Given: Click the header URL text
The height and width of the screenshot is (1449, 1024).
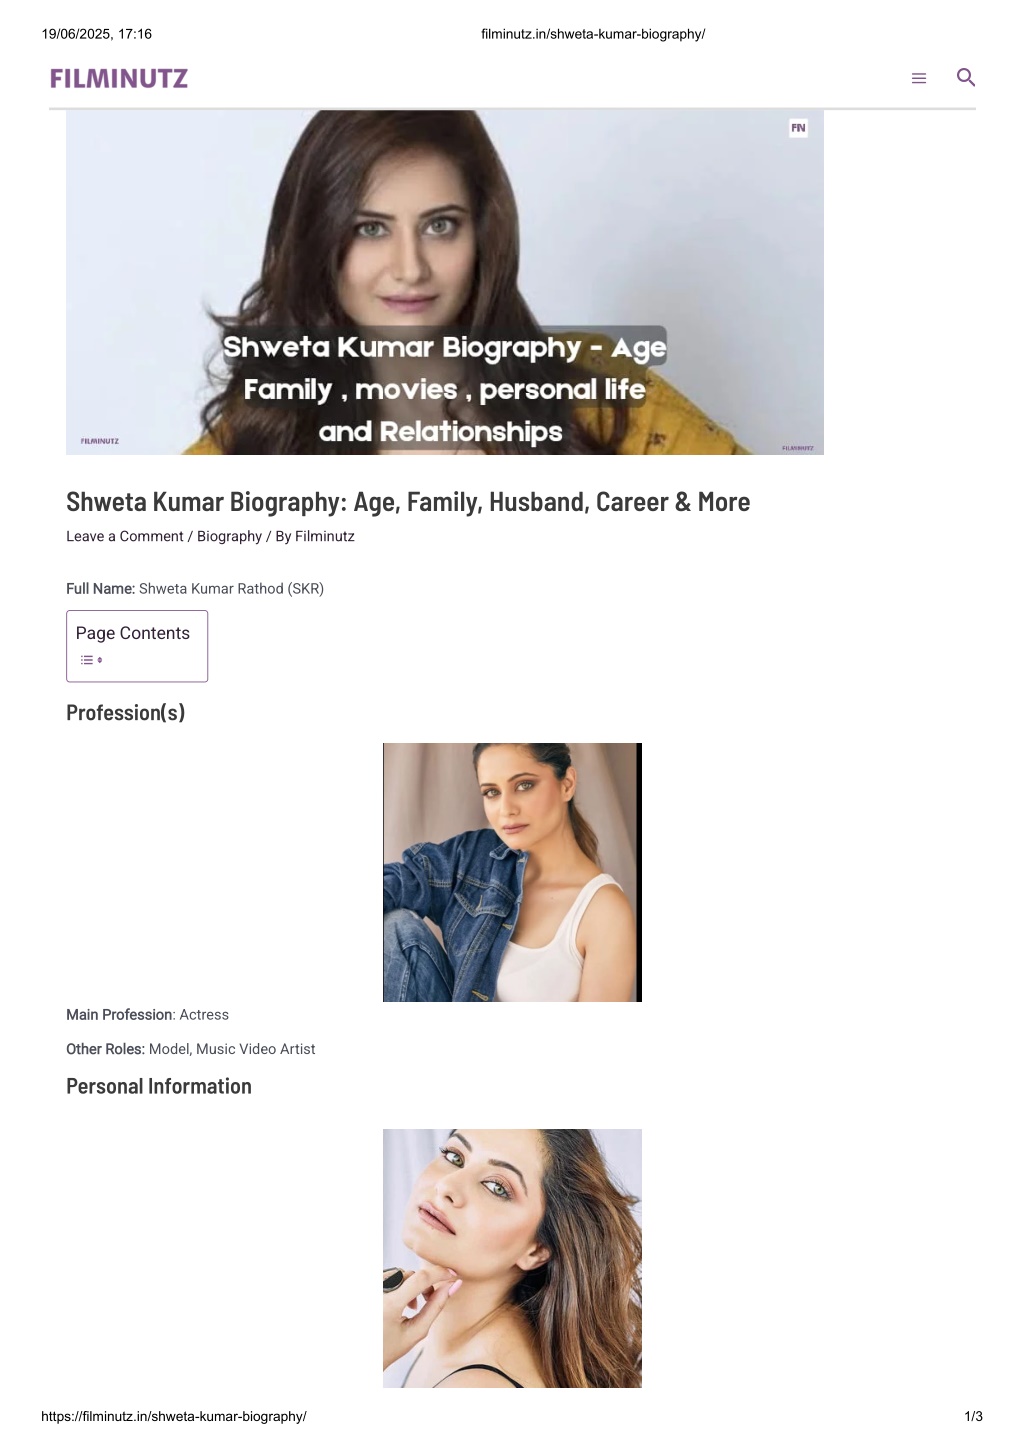Looking at the screenshot, I should coord(593,34).
